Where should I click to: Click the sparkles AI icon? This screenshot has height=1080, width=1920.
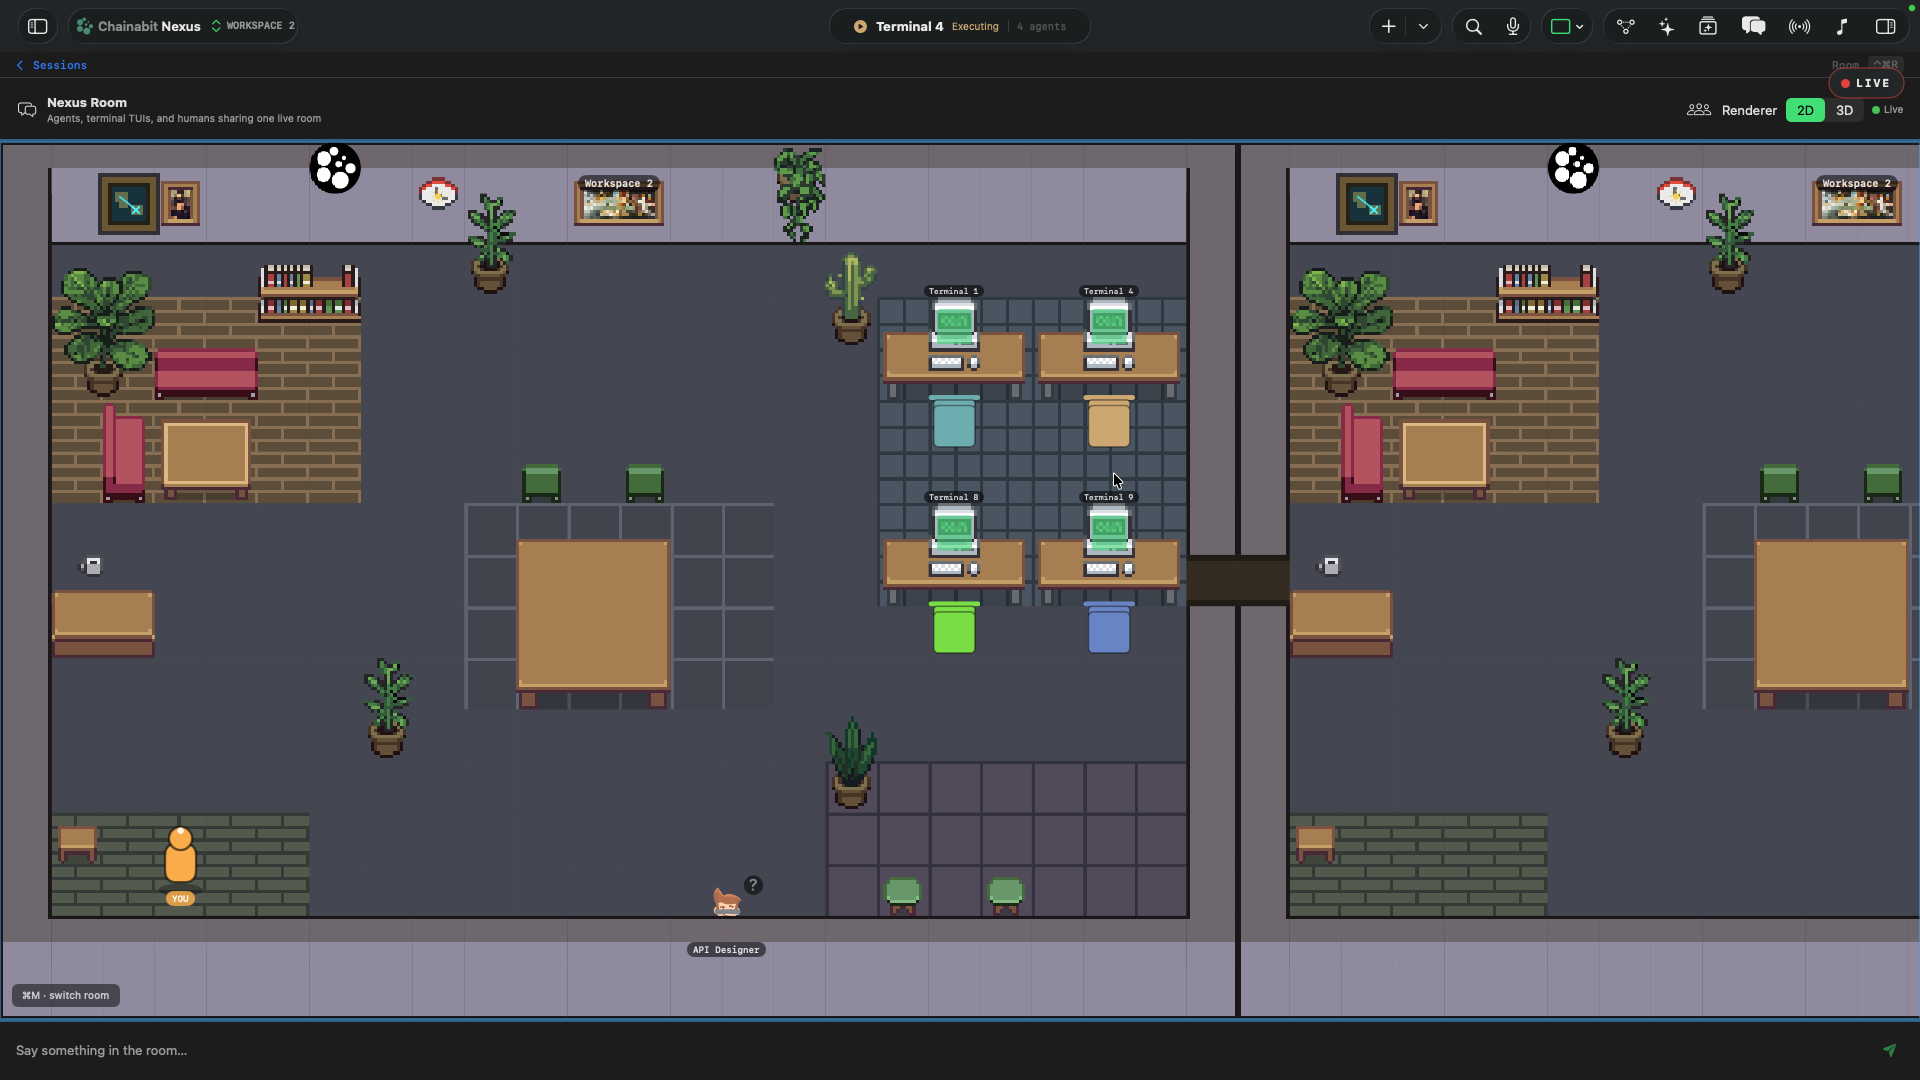click(x=1666, y=27)
